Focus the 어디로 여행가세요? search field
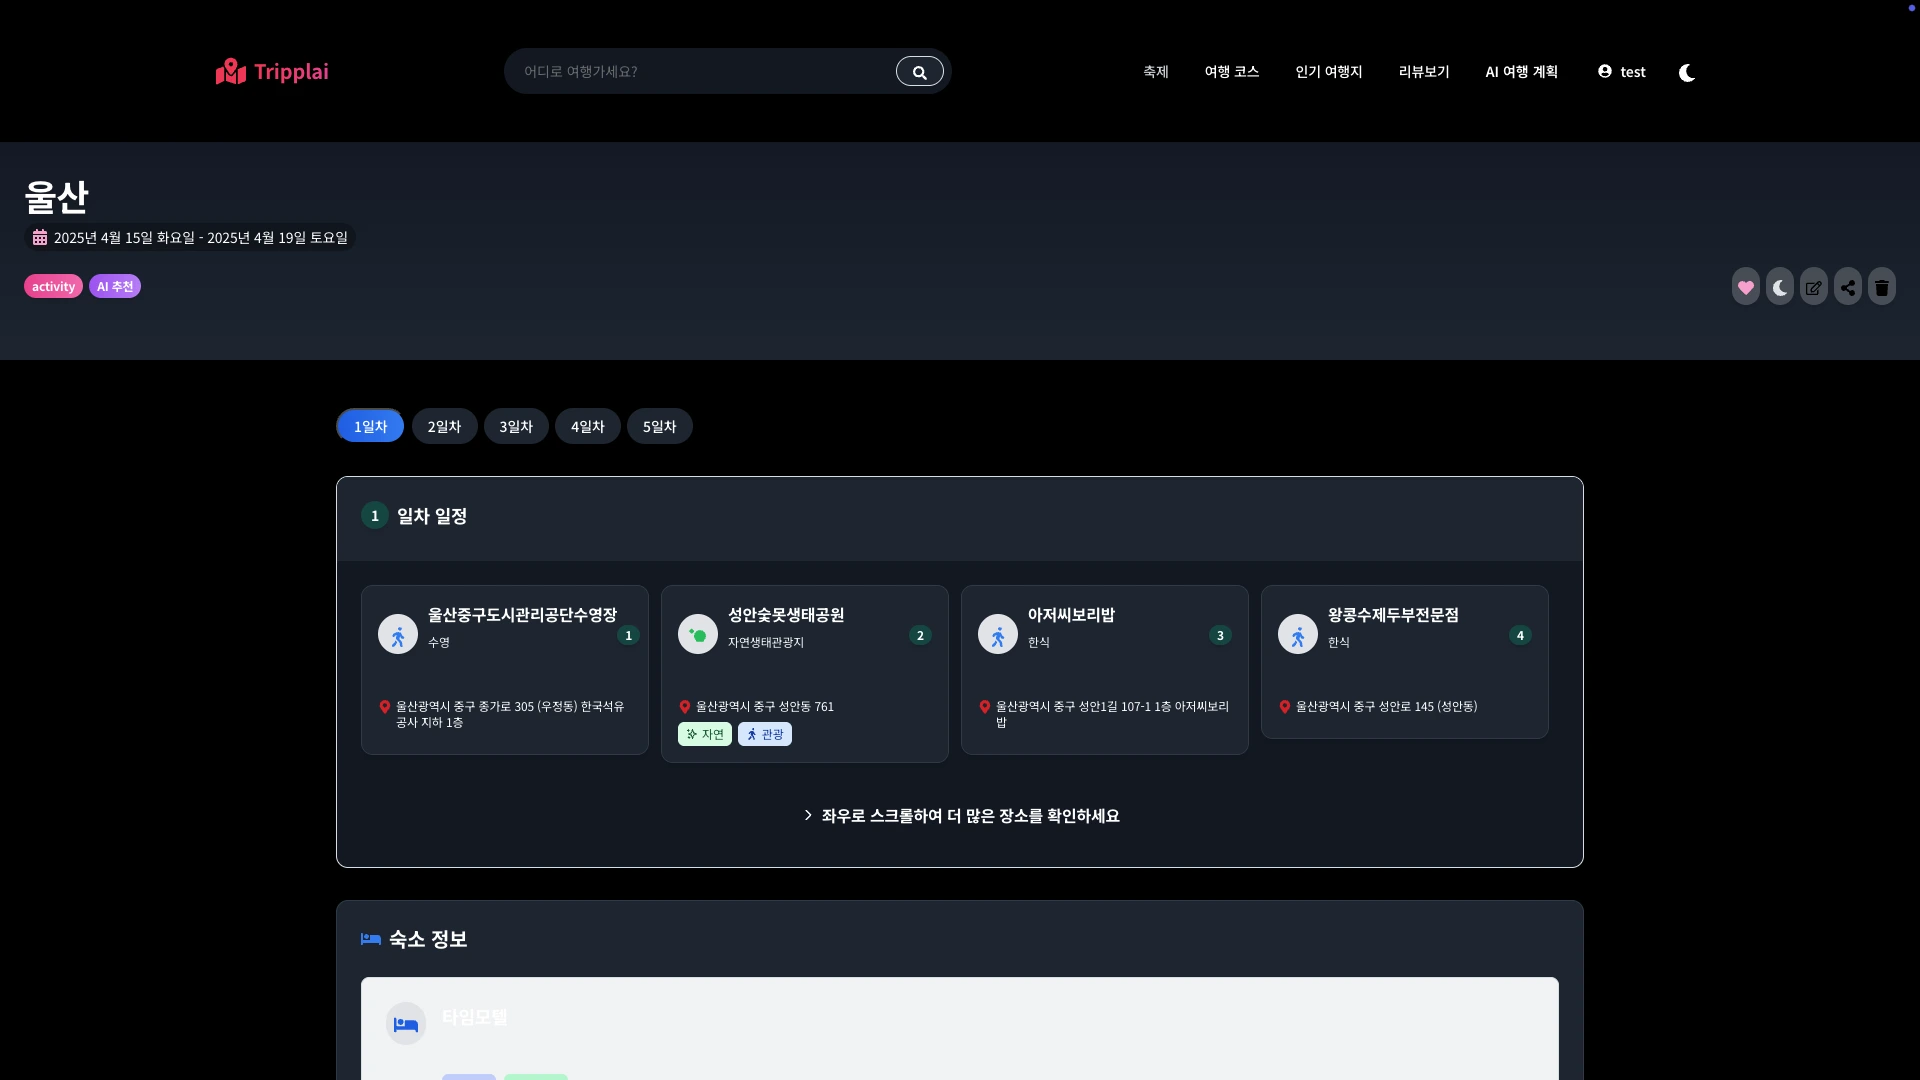The width and height of the screenshot is (1920, 1080). tap(700, 72)
